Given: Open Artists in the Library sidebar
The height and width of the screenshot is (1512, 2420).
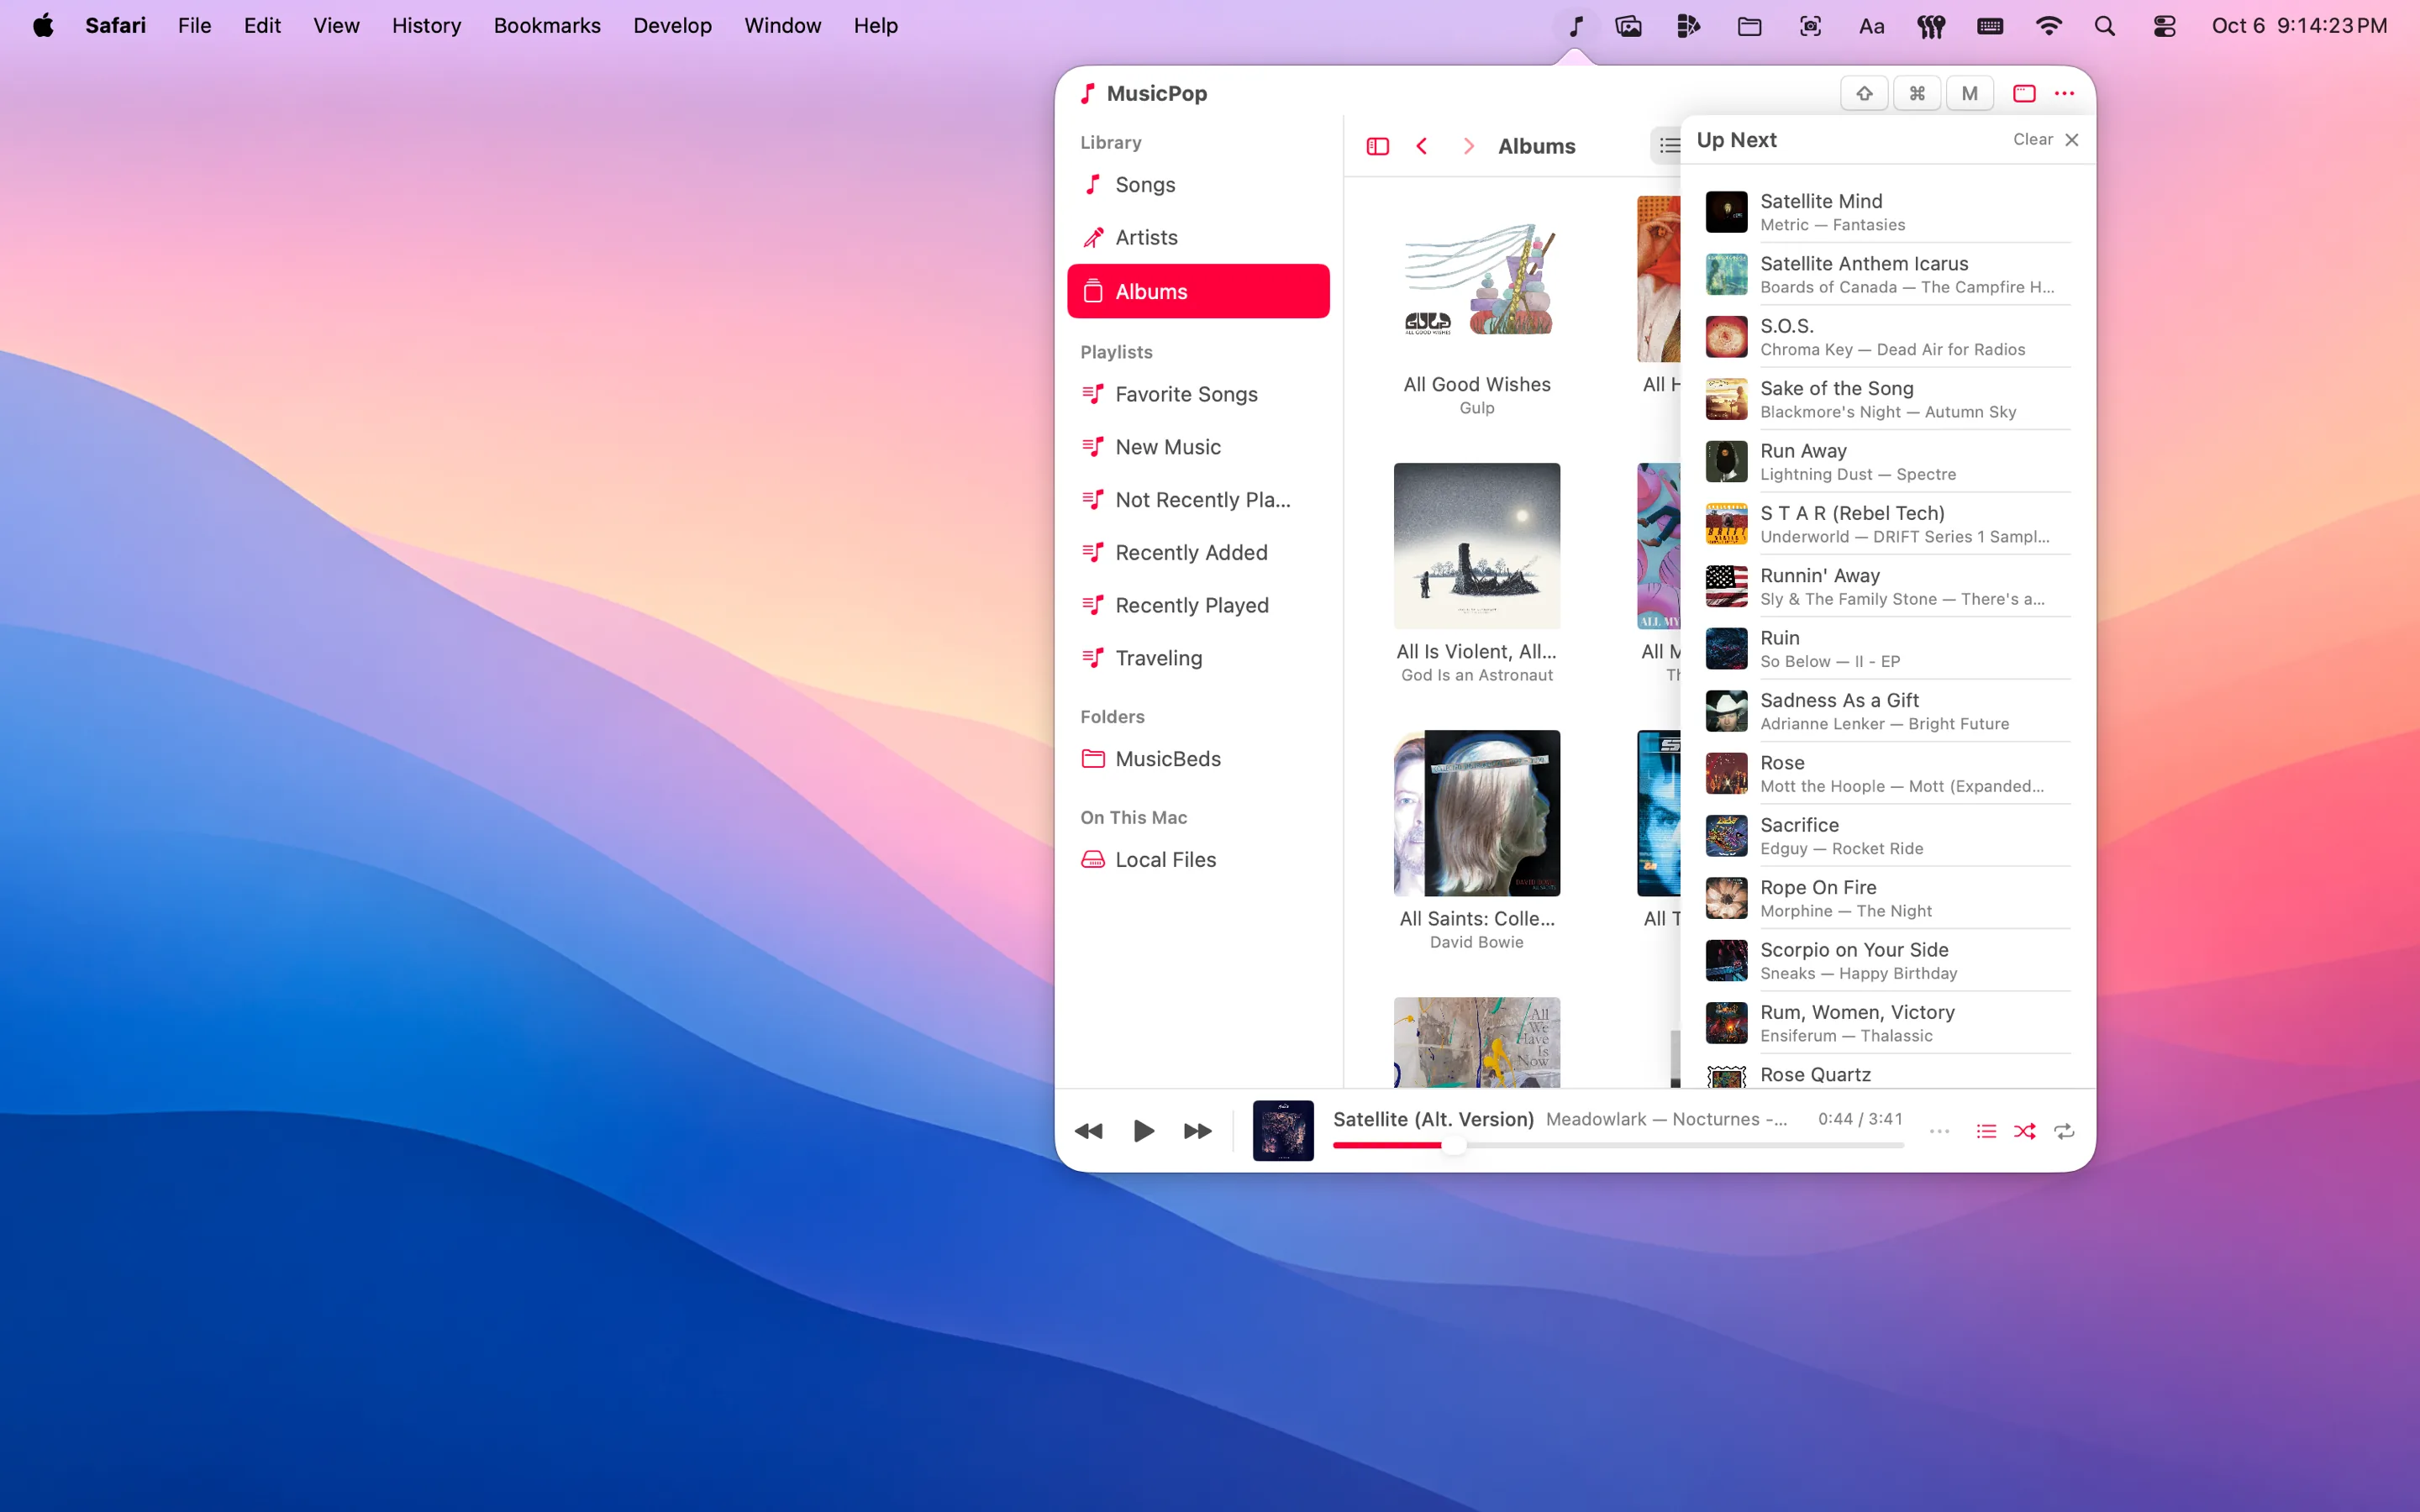Looking at the screenshot, I should (1198, 237).
